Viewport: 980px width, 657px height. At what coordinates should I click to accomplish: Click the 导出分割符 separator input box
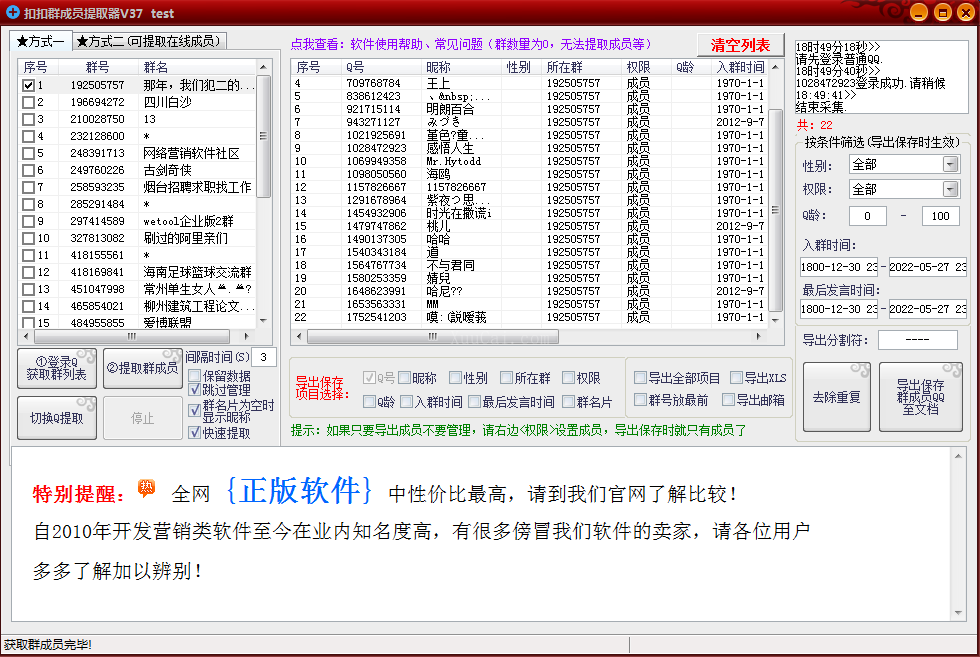[918, 340]
